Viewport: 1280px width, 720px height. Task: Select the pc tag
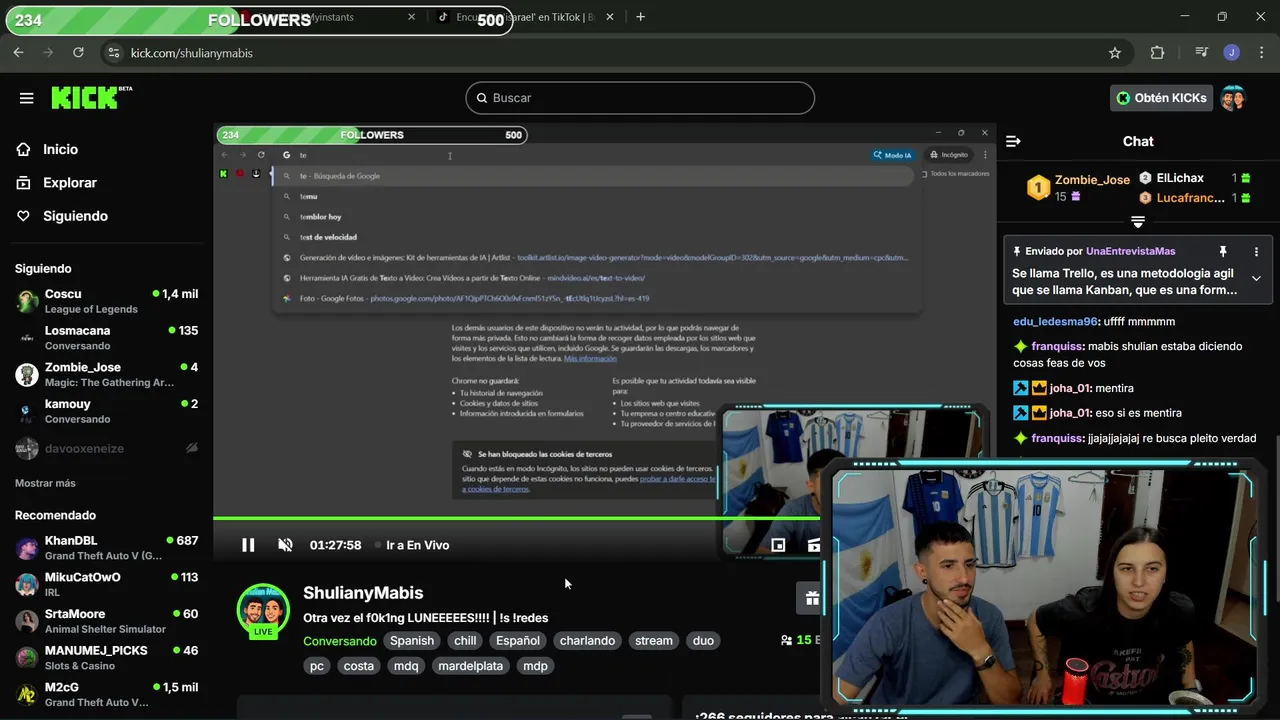pos(317,666)
